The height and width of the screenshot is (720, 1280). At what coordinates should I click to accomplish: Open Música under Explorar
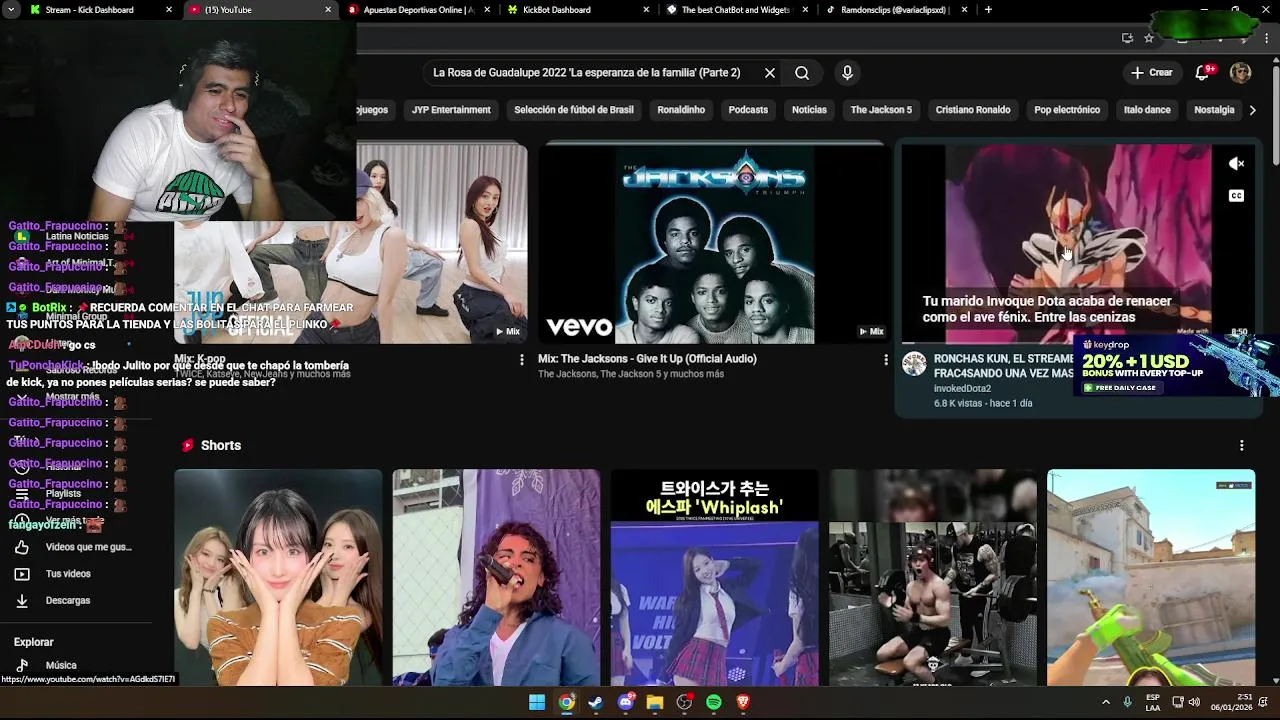click(76, 665)
